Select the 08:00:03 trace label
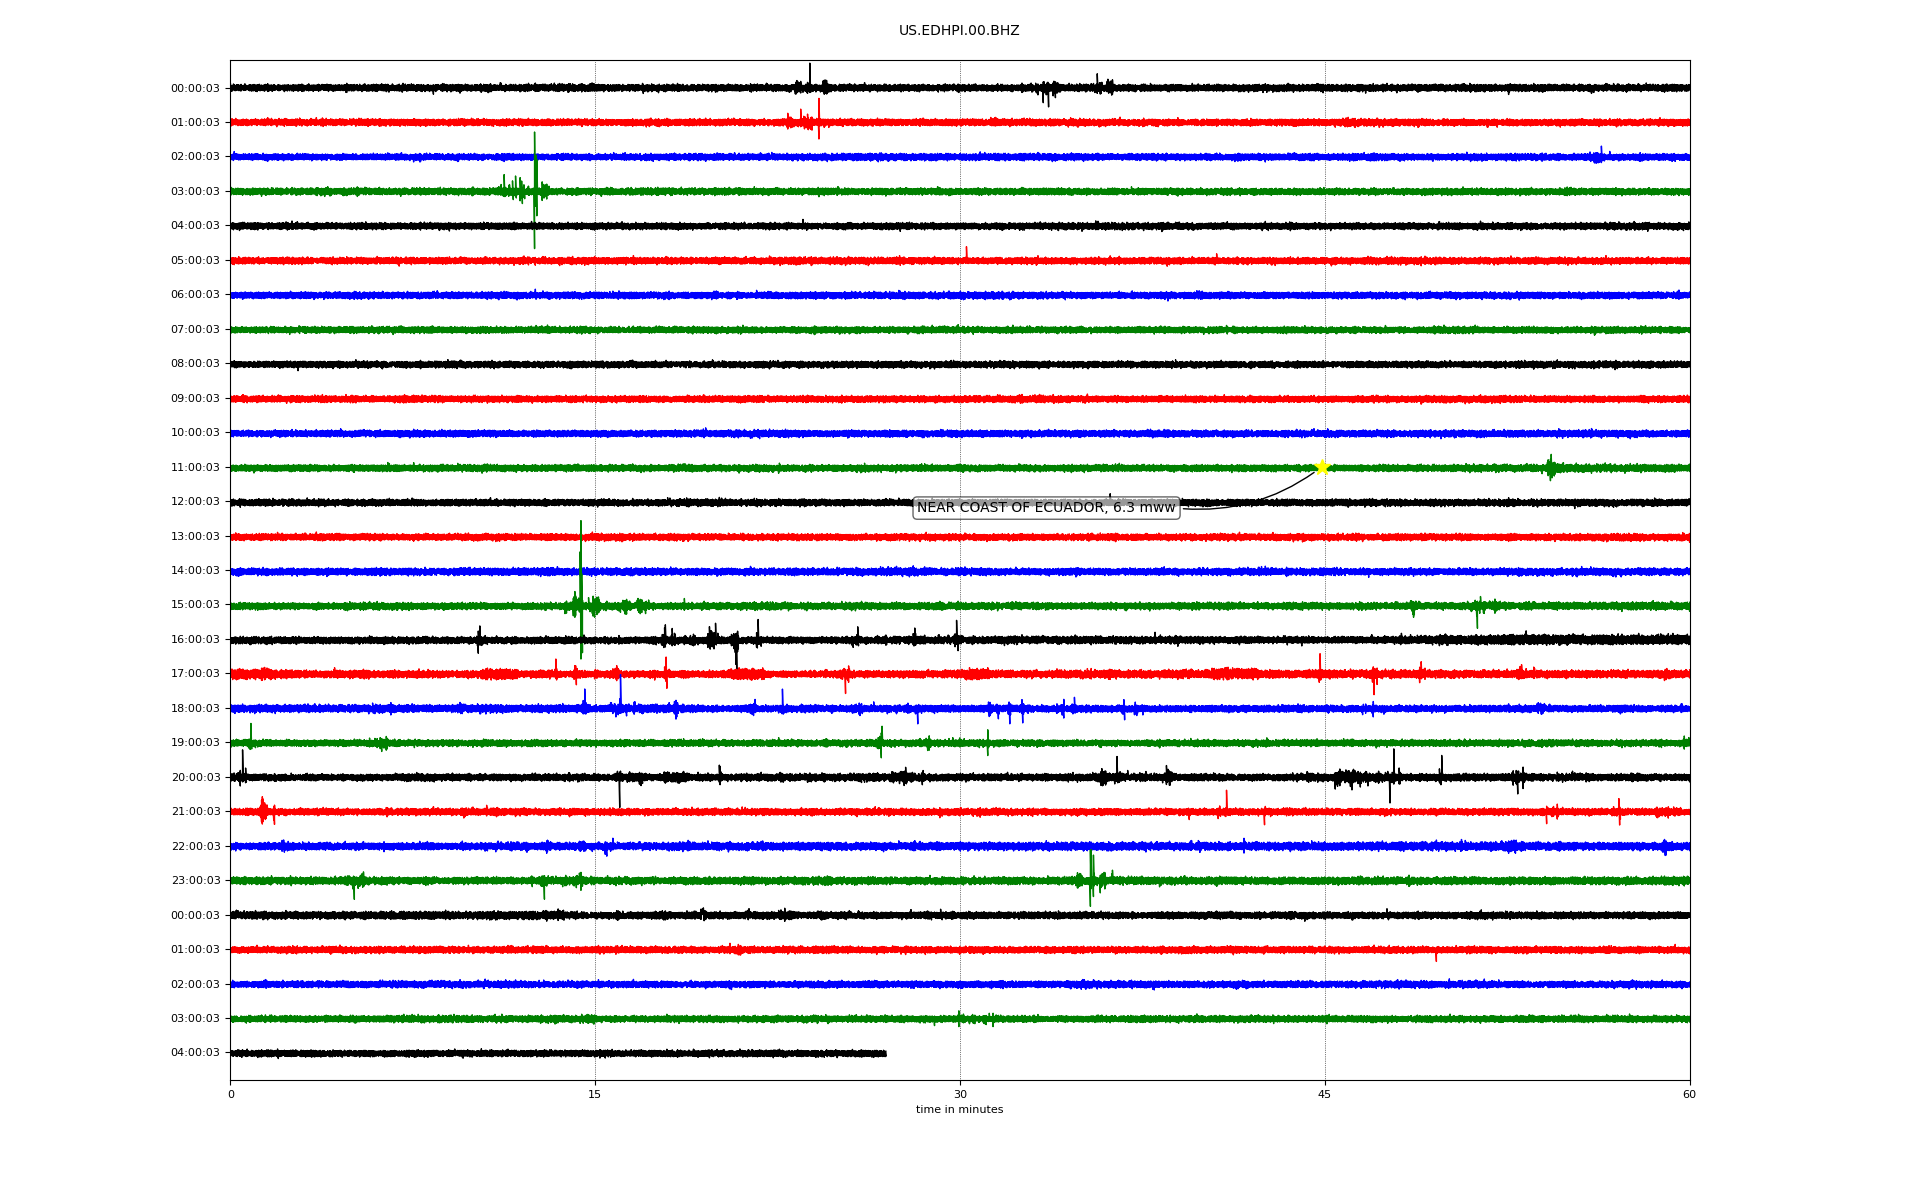The image size is (1920, 1200). (195, 364)
